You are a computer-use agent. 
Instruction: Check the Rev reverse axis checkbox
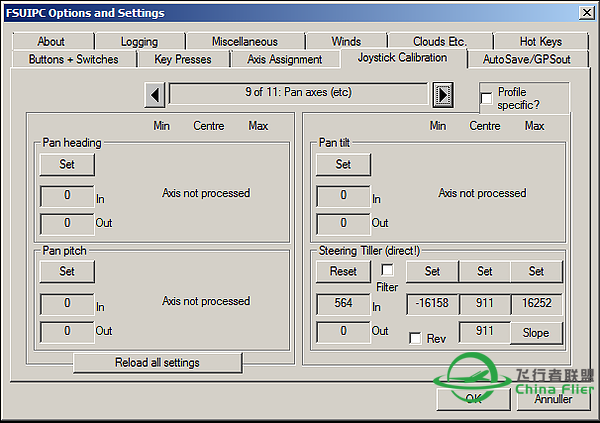[415, 338]
